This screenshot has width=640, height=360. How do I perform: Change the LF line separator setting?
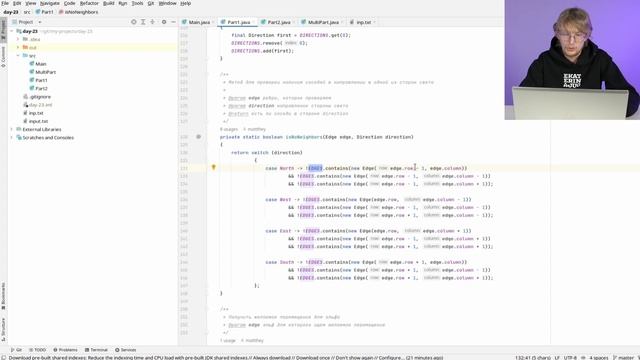(557, 358)
